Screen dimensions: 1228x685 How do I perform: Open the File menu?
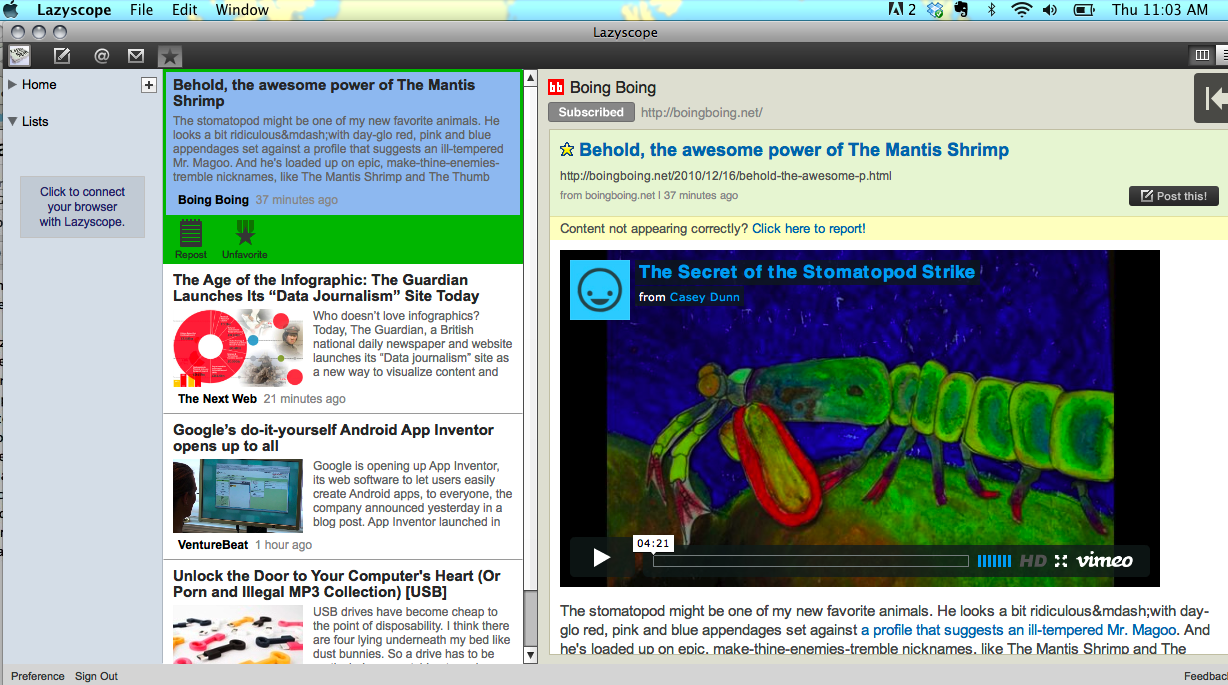[142, 10]
